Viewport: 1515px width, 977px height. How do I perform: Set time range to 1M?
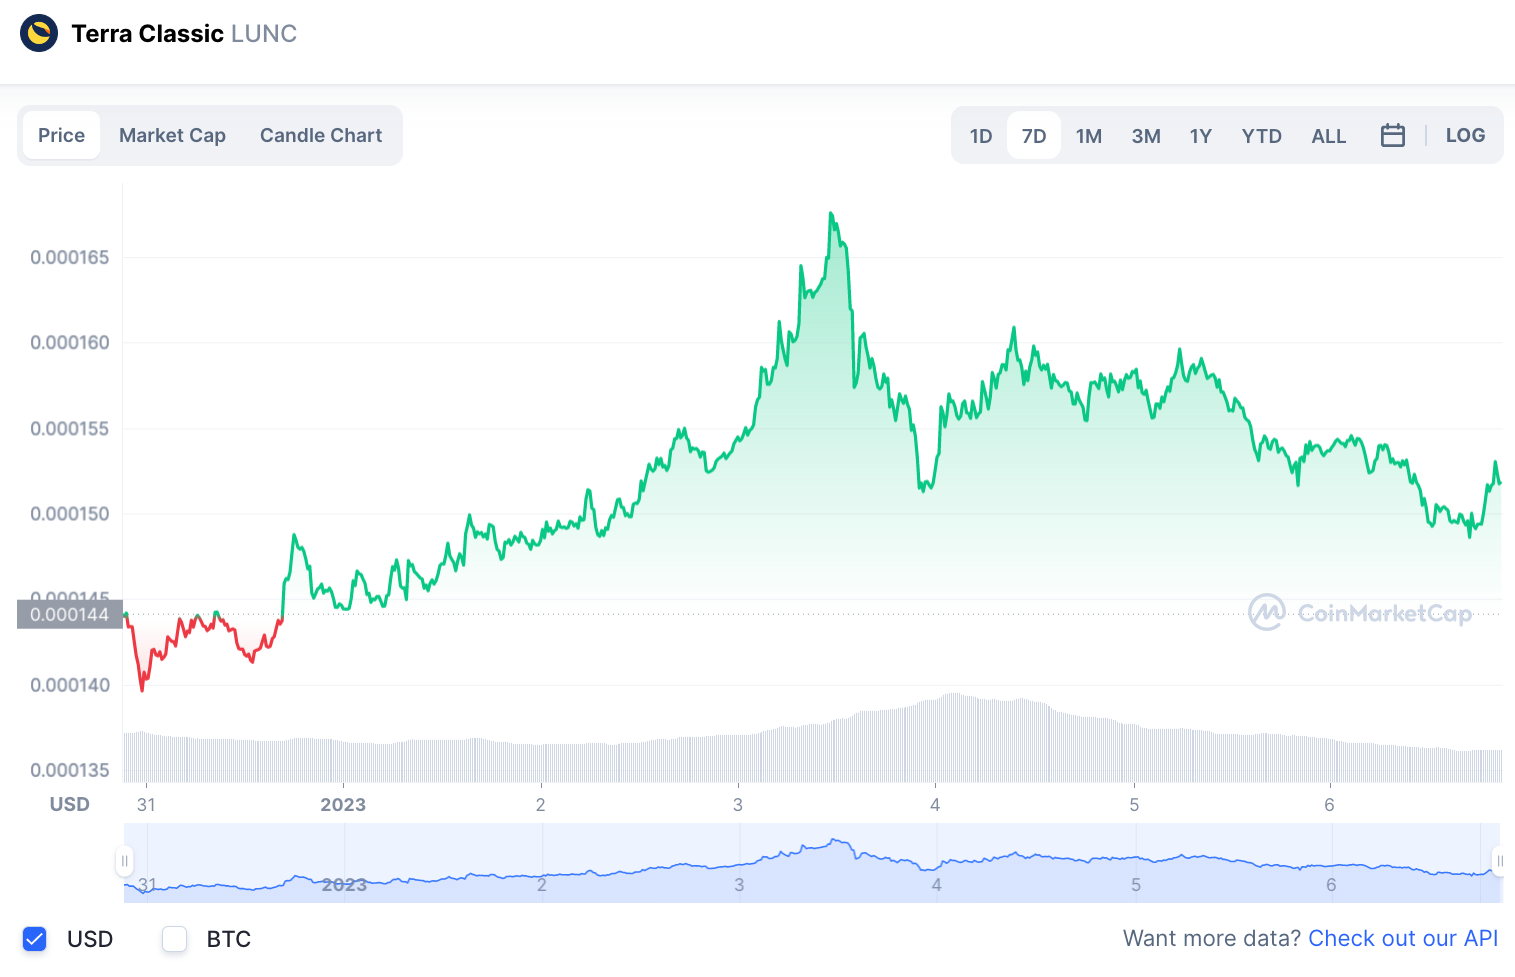1089,136
